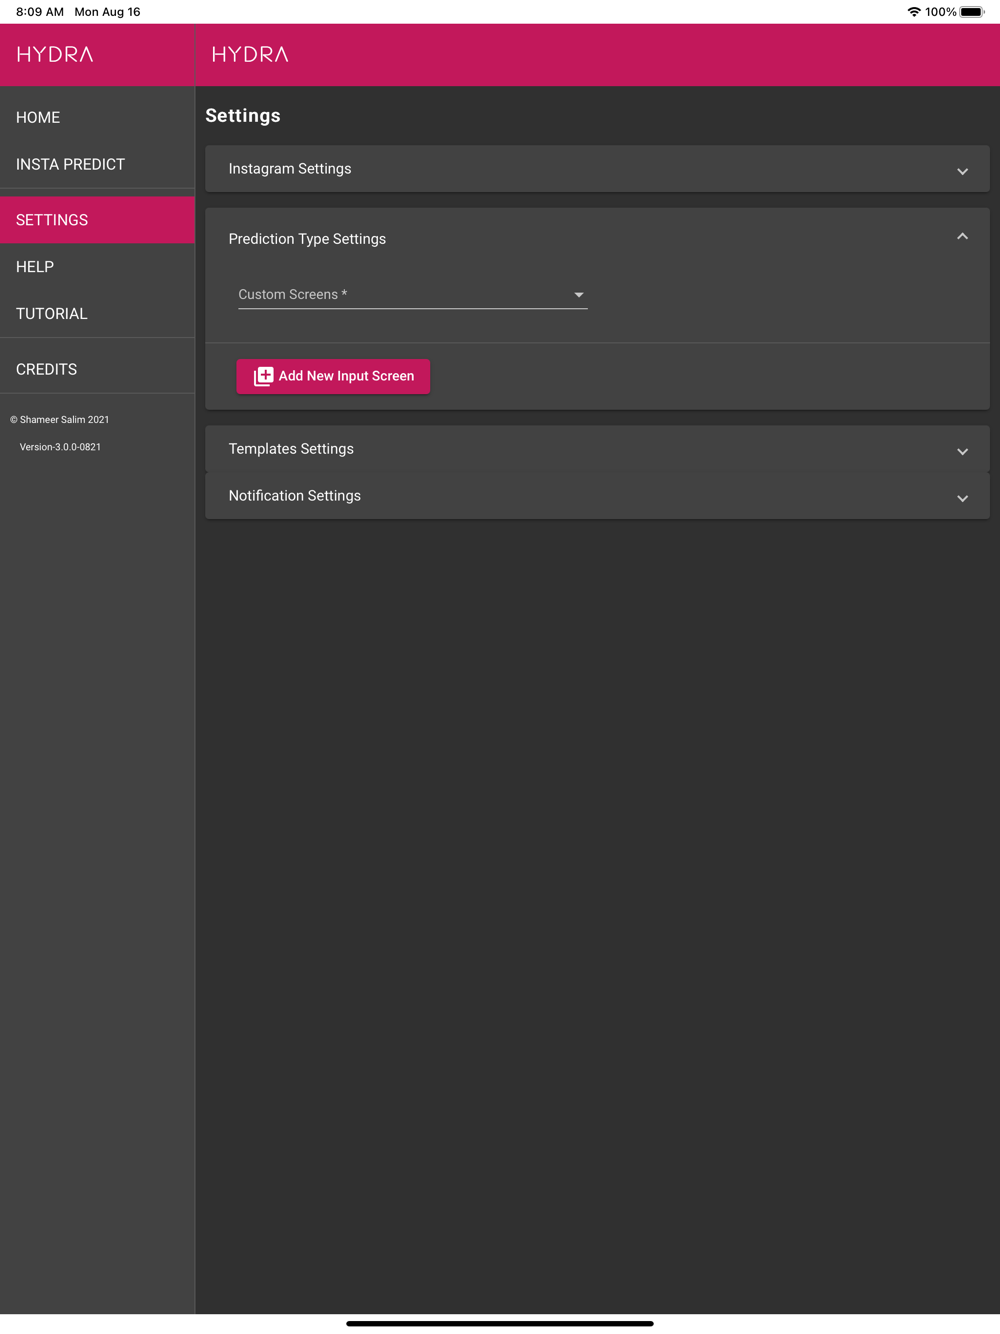Viewport: 1000px width, 1334px height.
Task: Click the plus icon on Add New Input Screen
Action: click(x=263, y=376)
